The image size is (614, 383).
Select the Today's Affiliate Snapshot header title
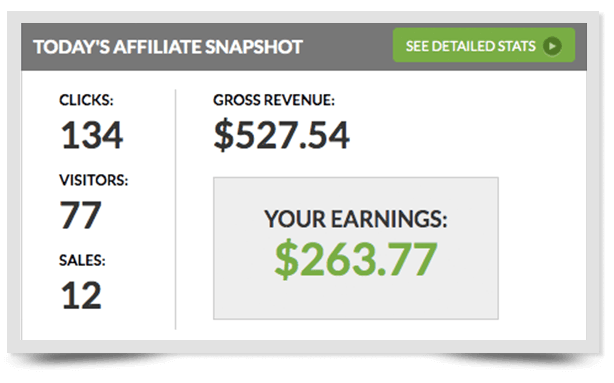click(x=168, y=47)
